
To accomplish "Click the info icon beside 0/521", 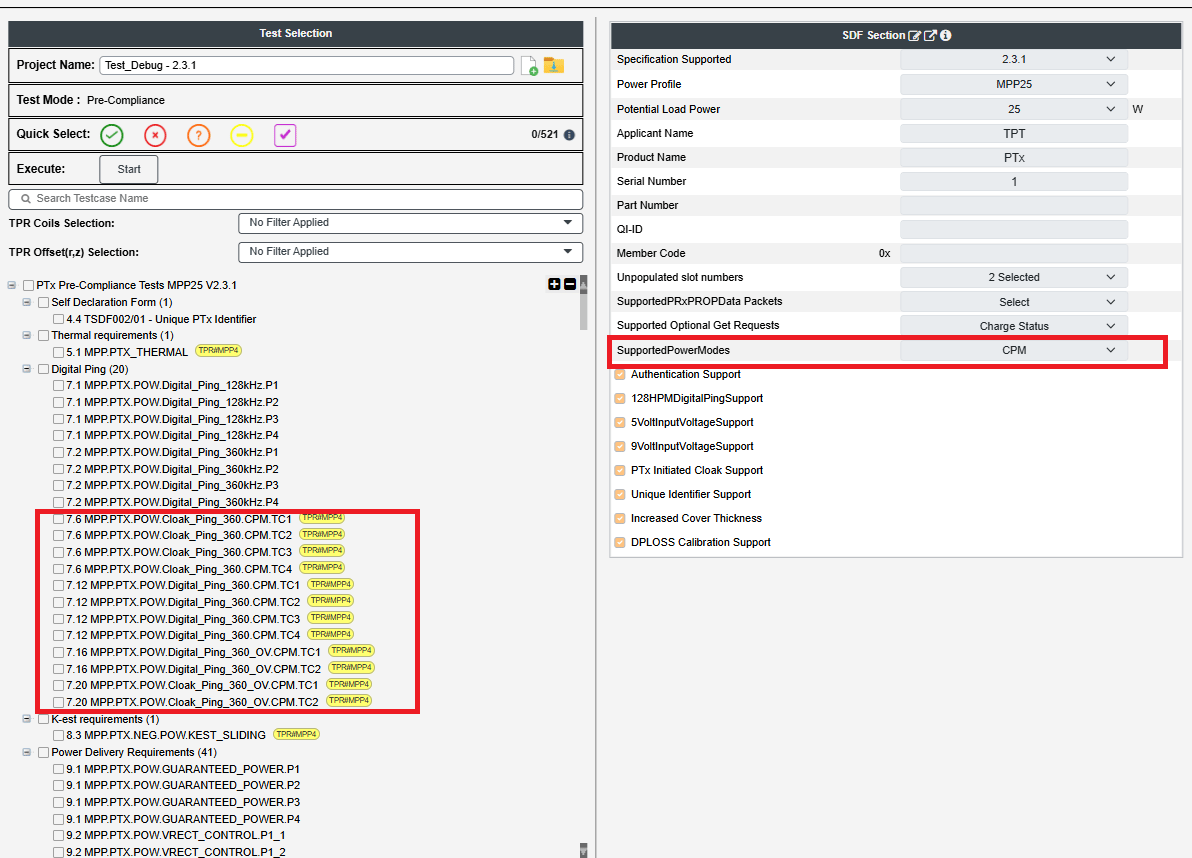I will (569, 135).
